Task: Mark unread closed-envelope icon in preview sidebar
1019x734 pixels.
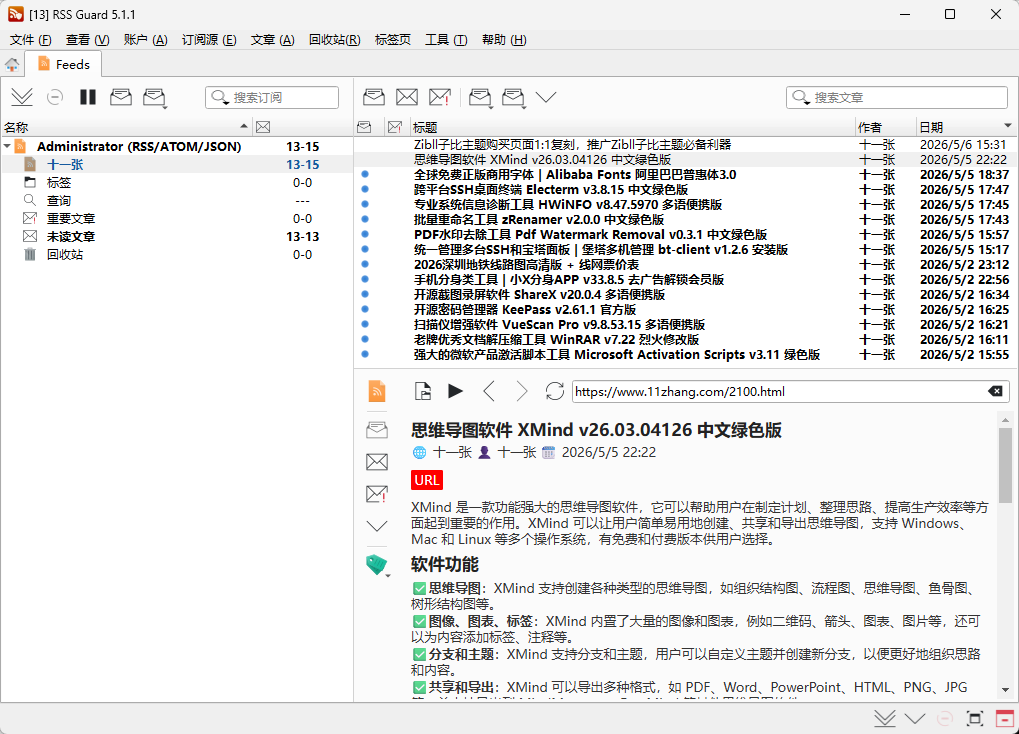Action: [377, 462]
